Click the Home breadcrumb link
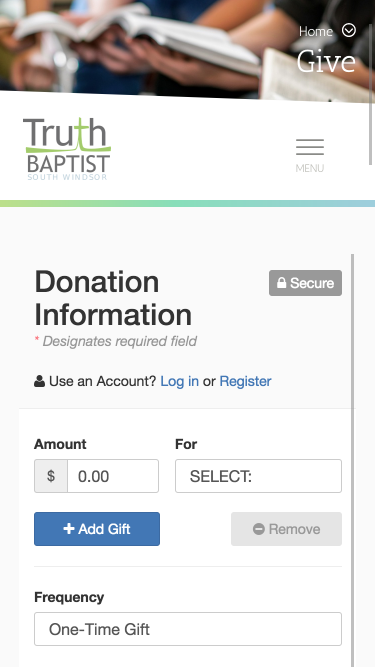Screen dimensions: 375x667 coord(316,31)
